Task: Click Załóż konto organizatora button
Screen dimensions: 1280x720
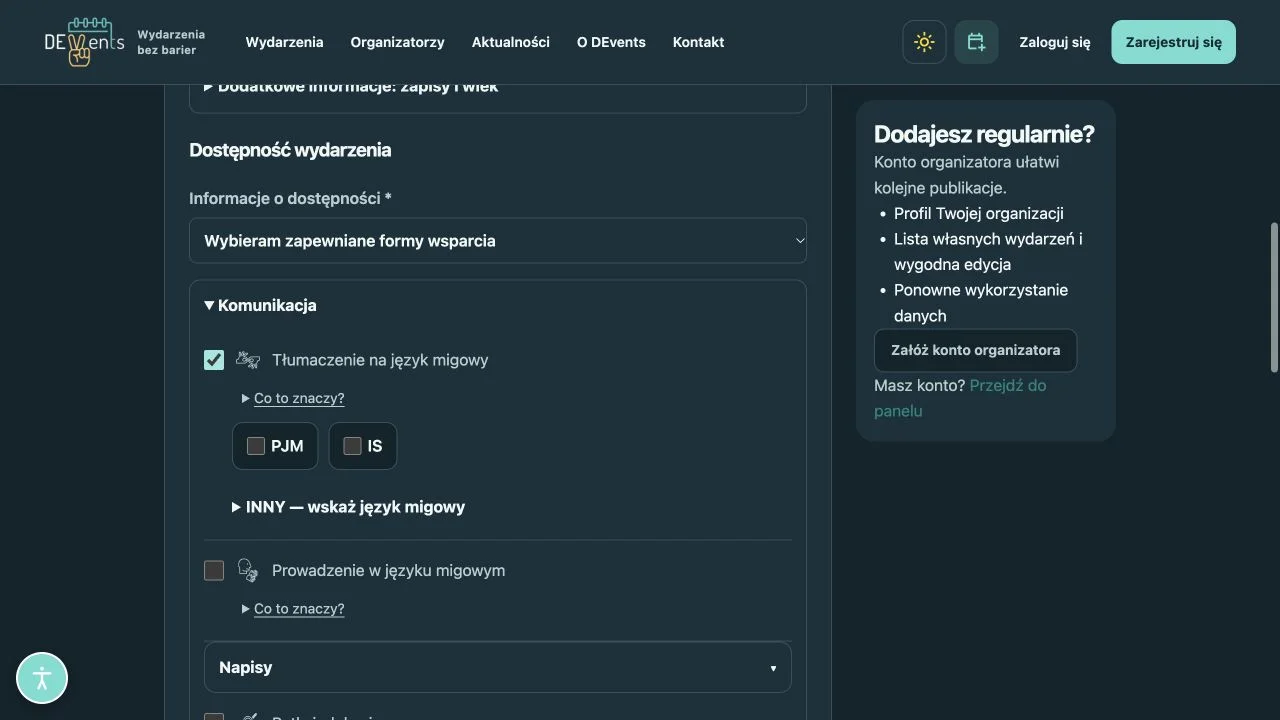Action: pos(975,350)
